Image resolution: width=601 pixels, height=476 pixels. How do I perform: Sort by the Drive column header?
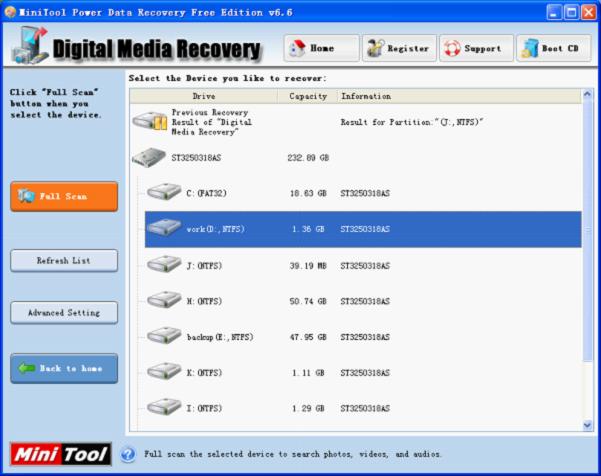coord(204,96)
